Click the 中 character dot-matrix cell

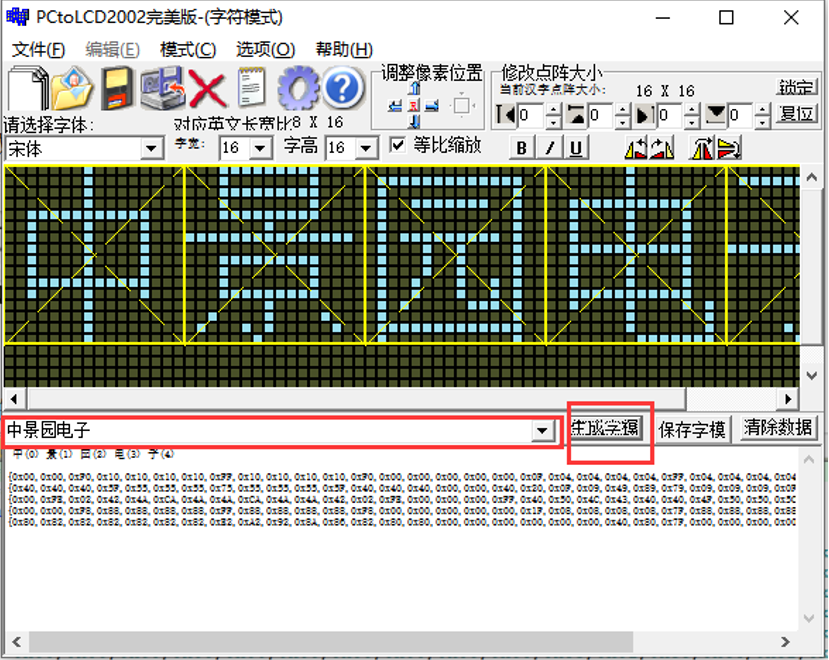(94, 255)
